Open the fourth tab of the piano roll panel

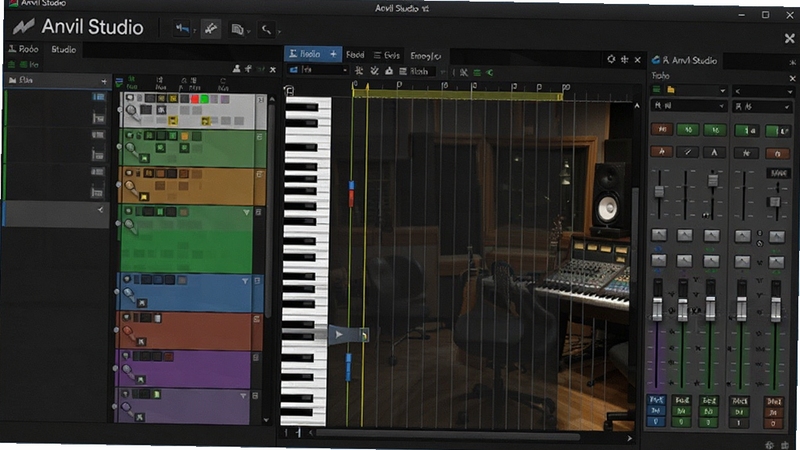click(x=426, y=56)
